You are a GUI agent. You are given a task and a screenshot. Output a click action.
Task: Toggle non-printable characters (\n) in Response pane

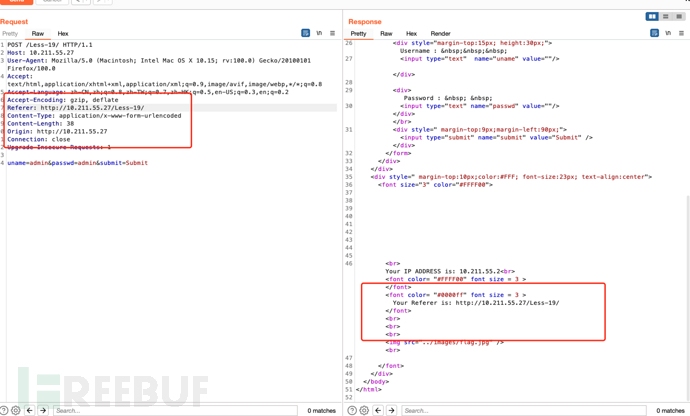tap(668, 33)
